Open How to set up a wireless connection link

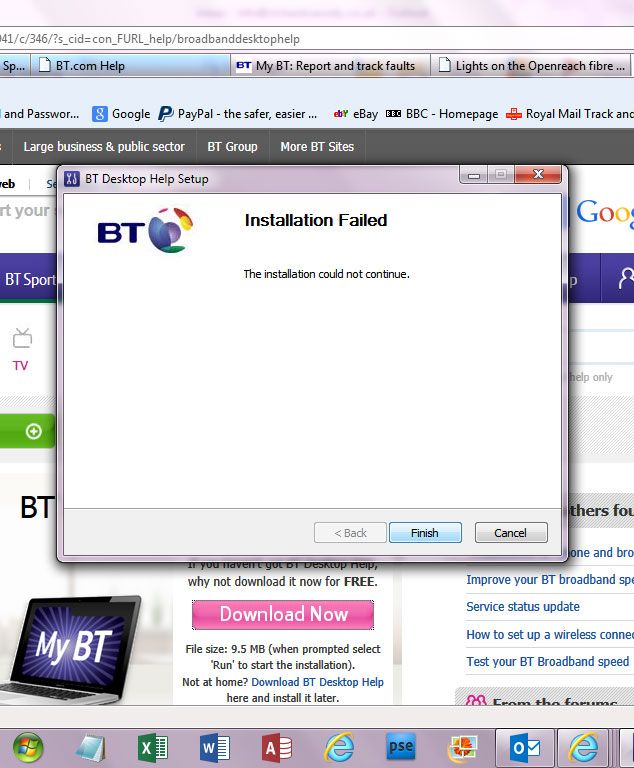(x=550, y=634)
